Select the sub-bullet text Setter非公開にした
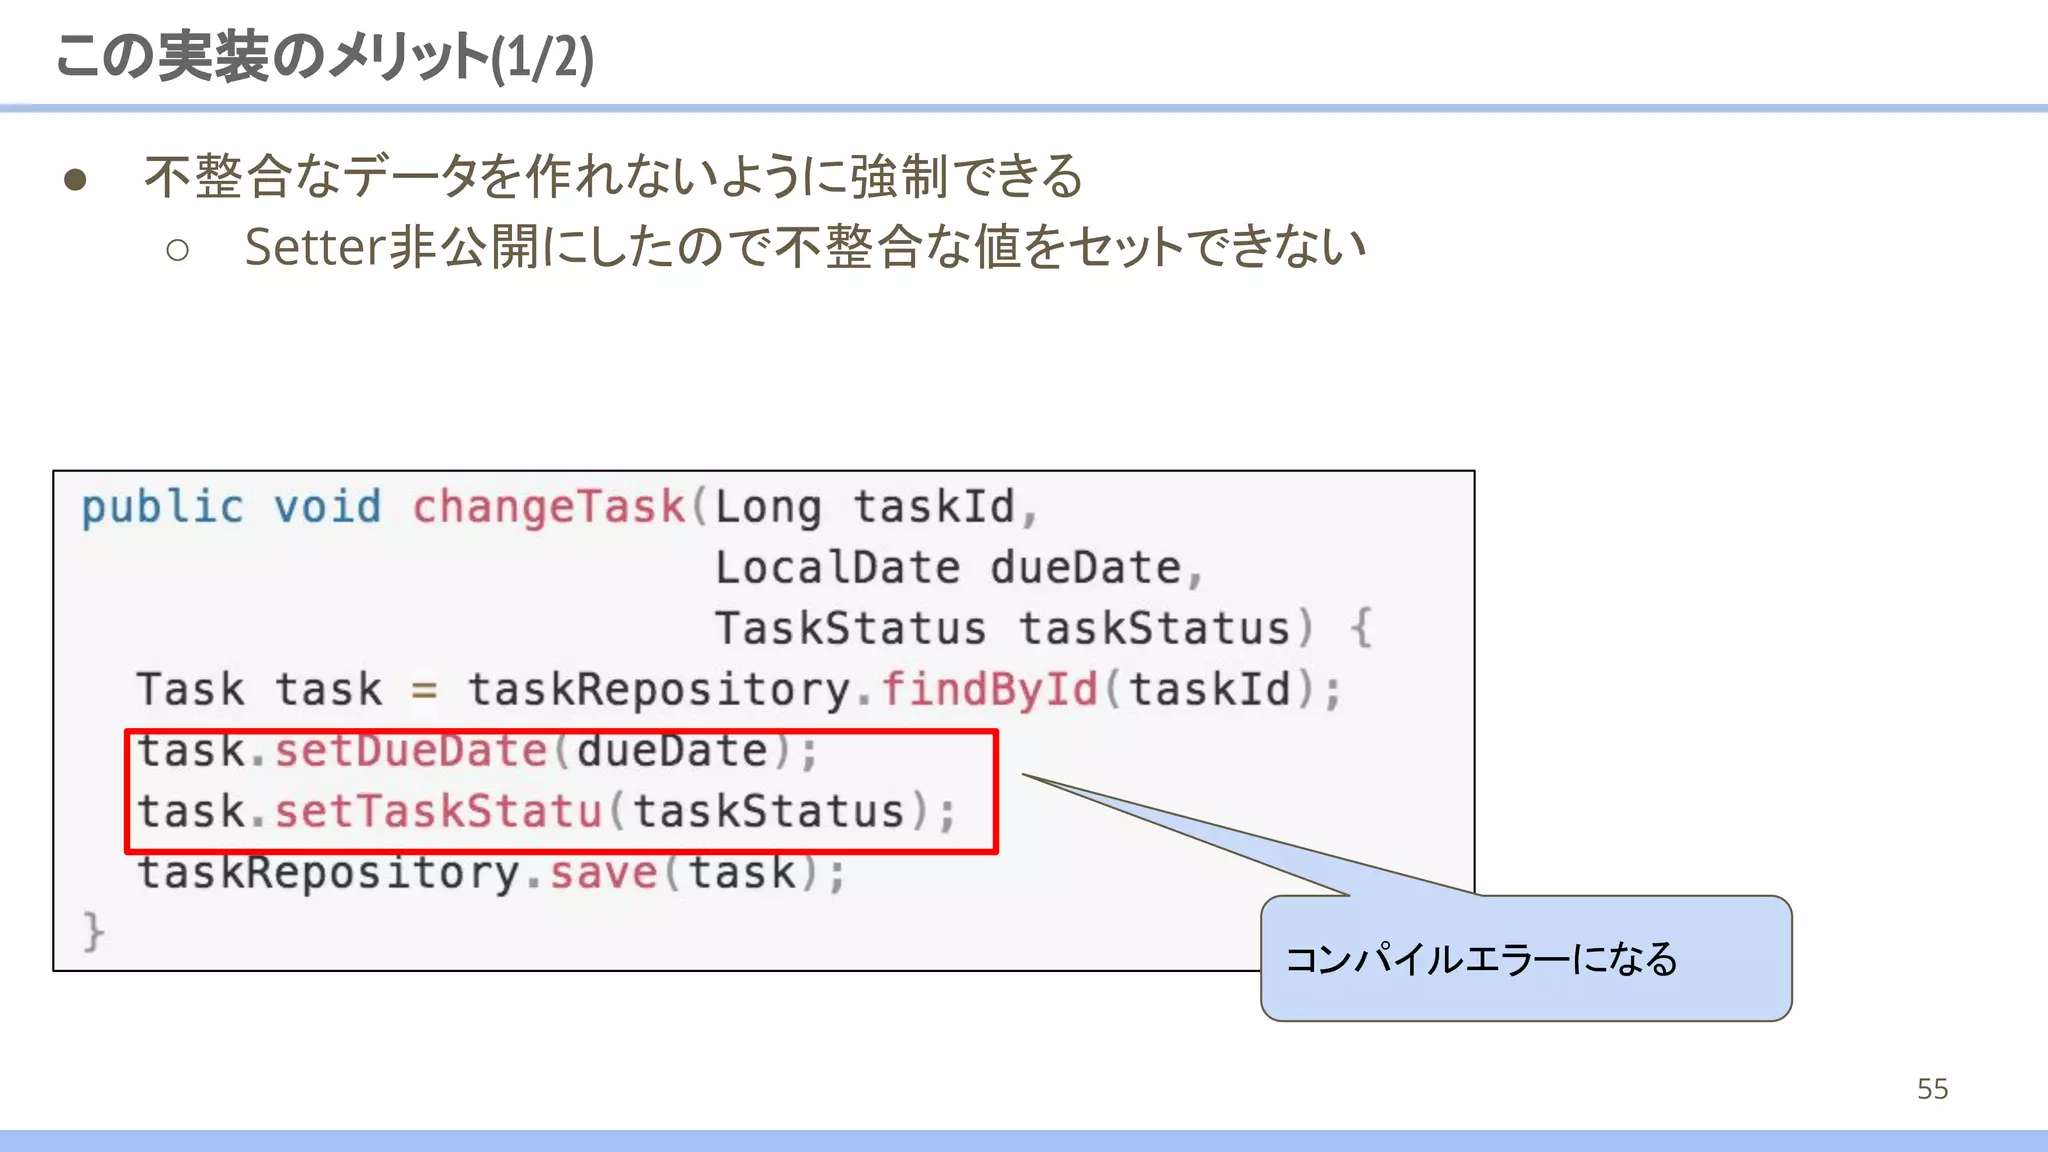 [x=805, y=247]
